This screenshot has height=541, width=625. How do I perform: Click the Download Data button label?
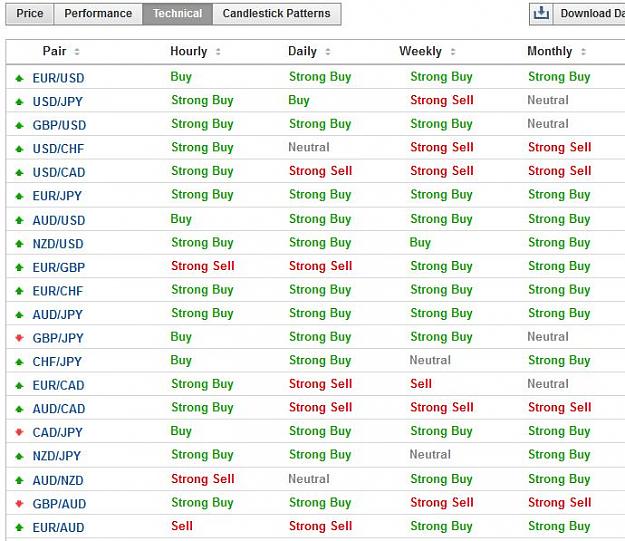click(x=592, y=14)
